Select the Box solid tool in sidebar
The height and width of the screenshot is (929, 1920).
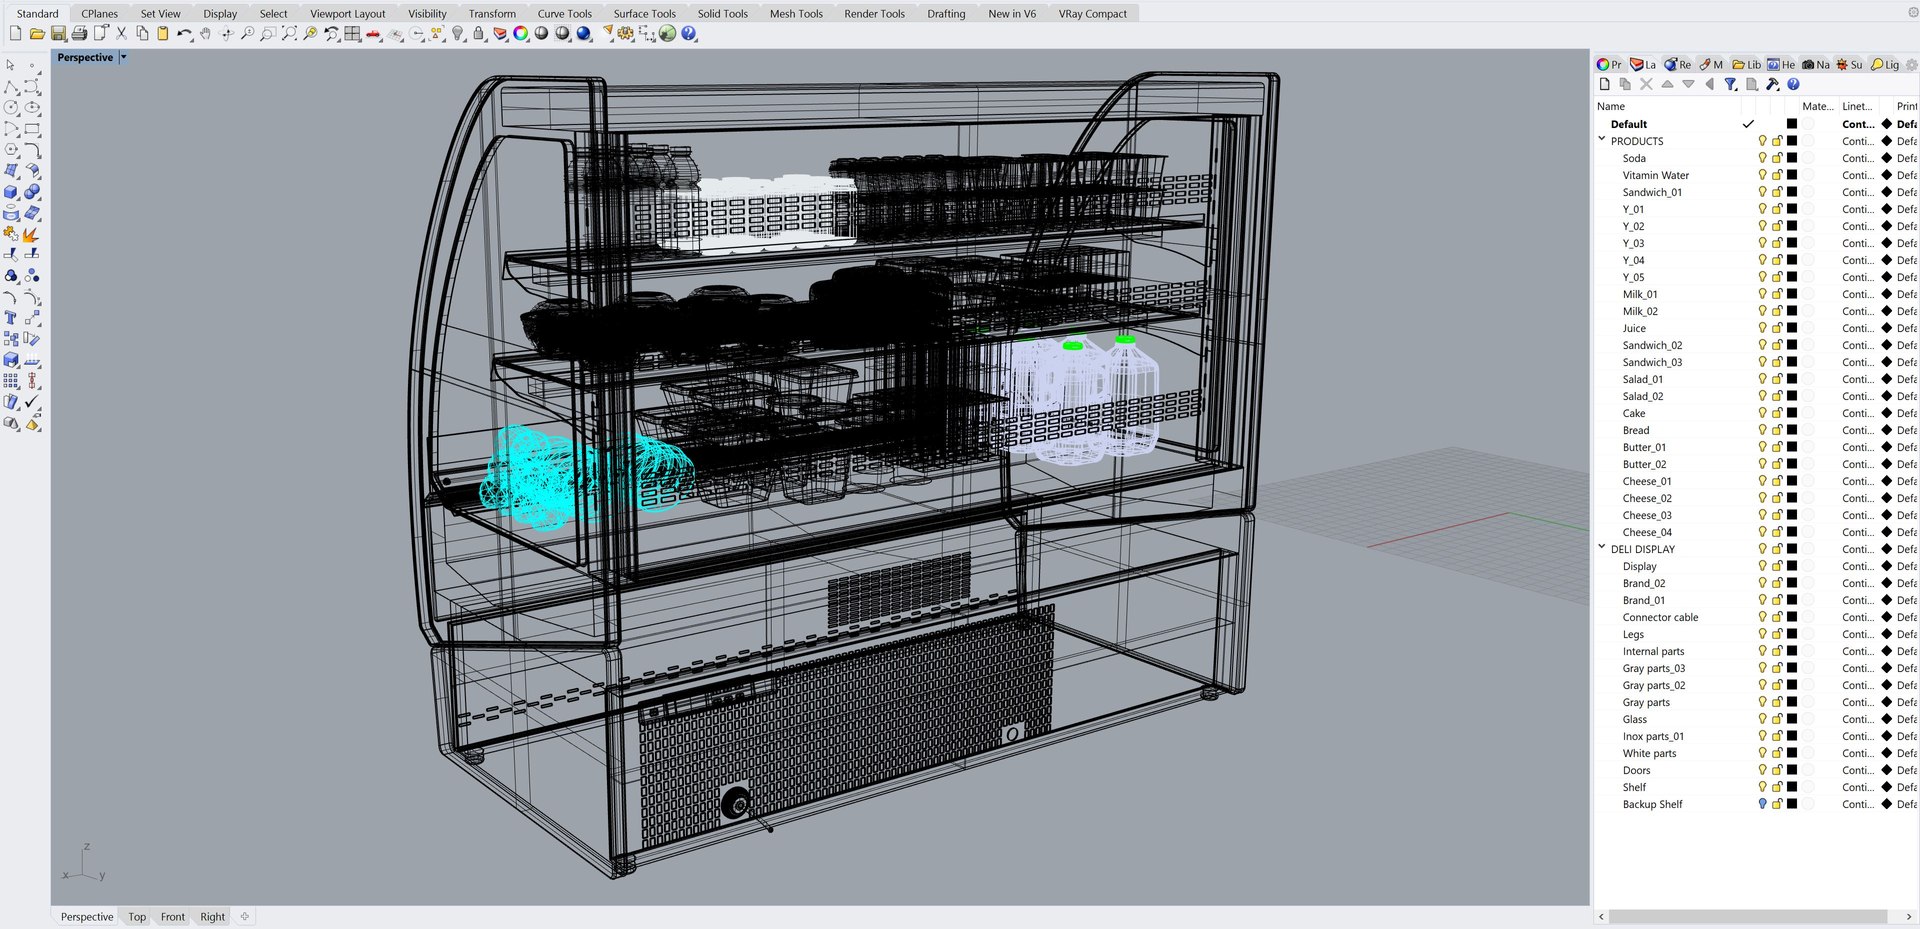[x=11, y=192]
